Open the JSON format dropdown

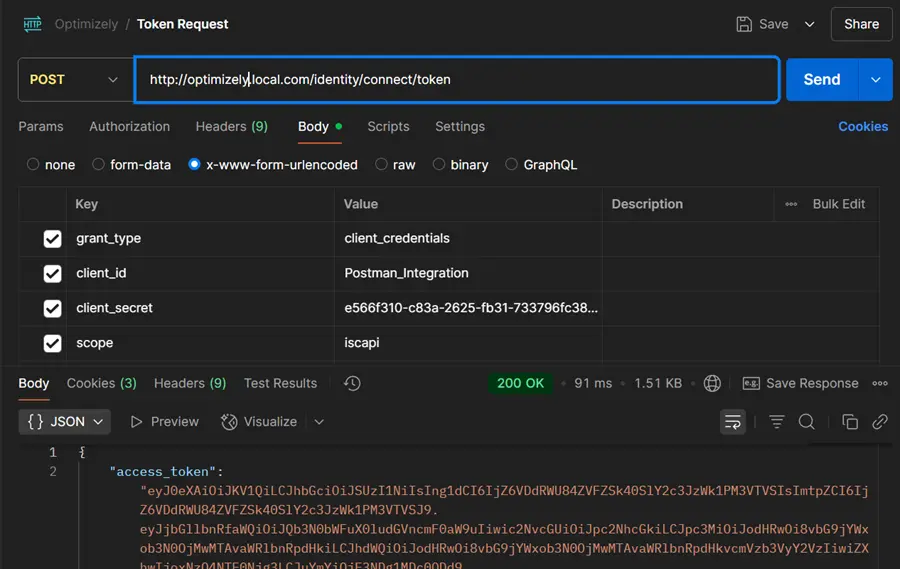click(x=64, y=422)
